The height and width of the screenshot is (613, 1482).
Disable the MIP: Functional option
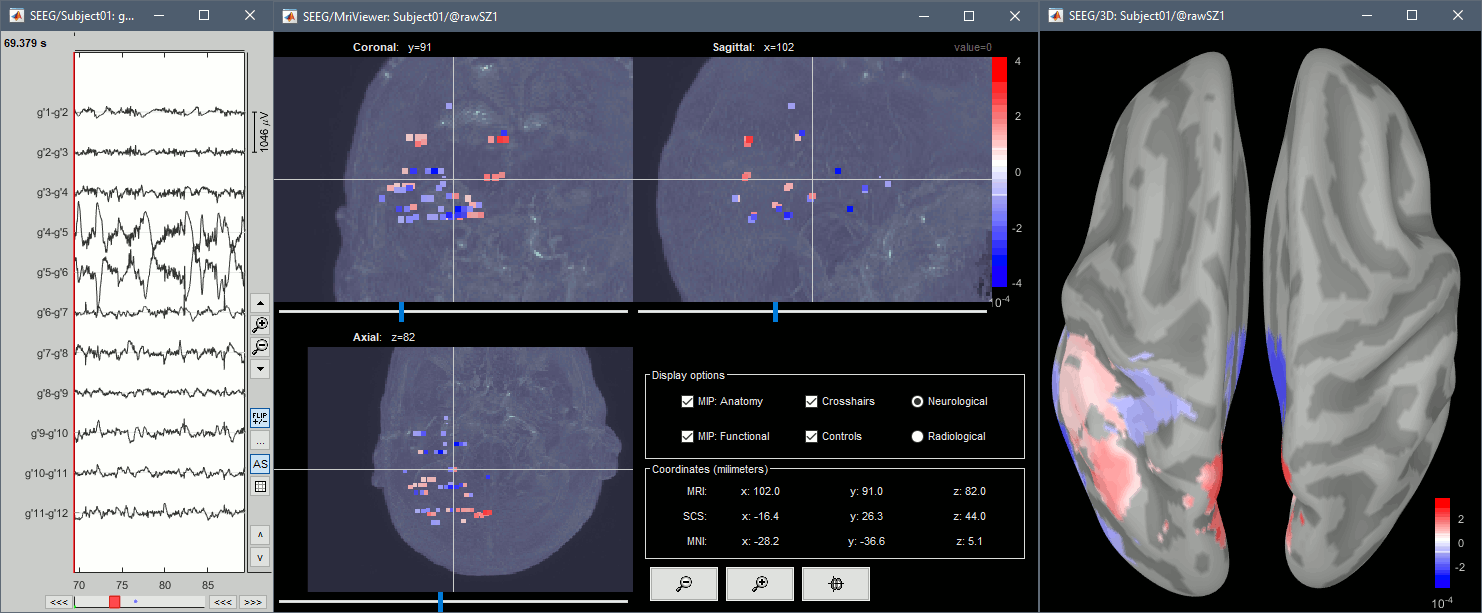pyautogui.click(x=687, y=437)
